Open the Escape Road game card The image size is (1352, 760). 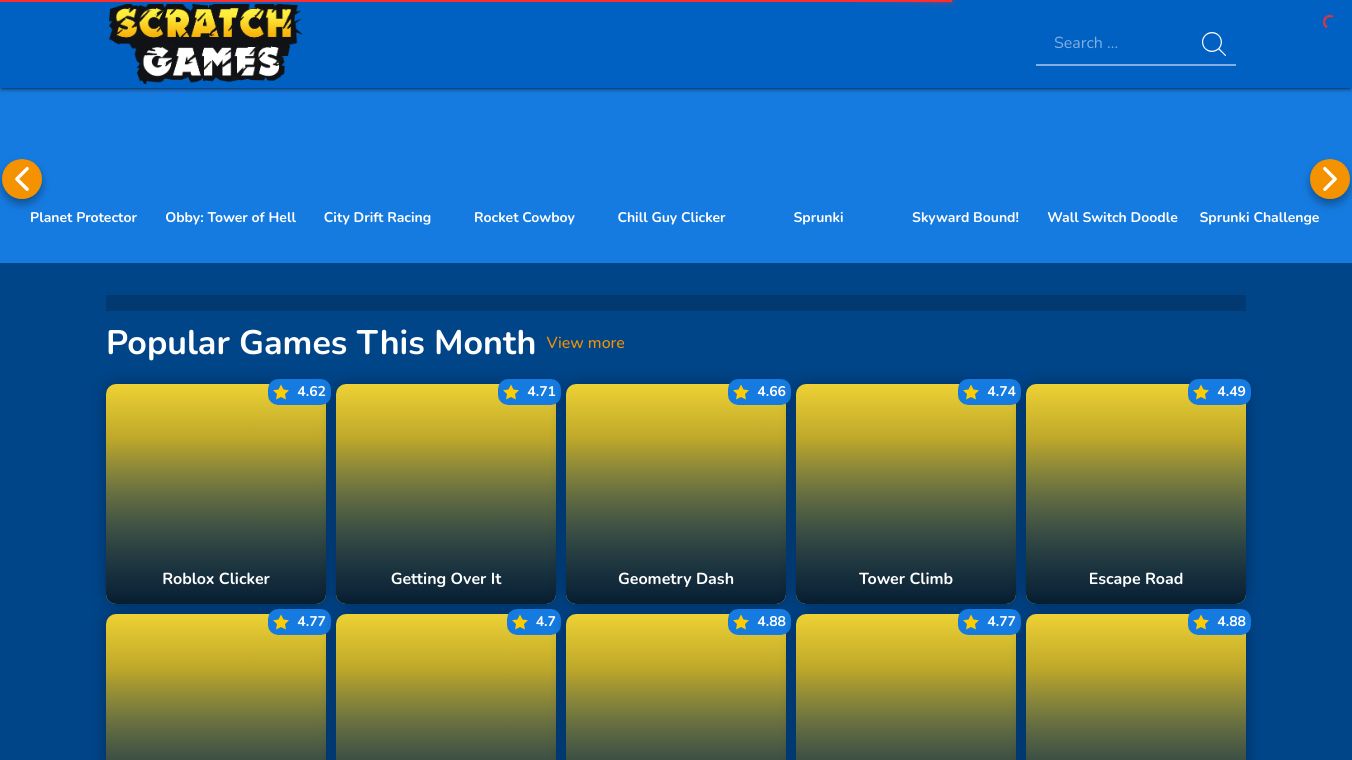(1136, 494)
